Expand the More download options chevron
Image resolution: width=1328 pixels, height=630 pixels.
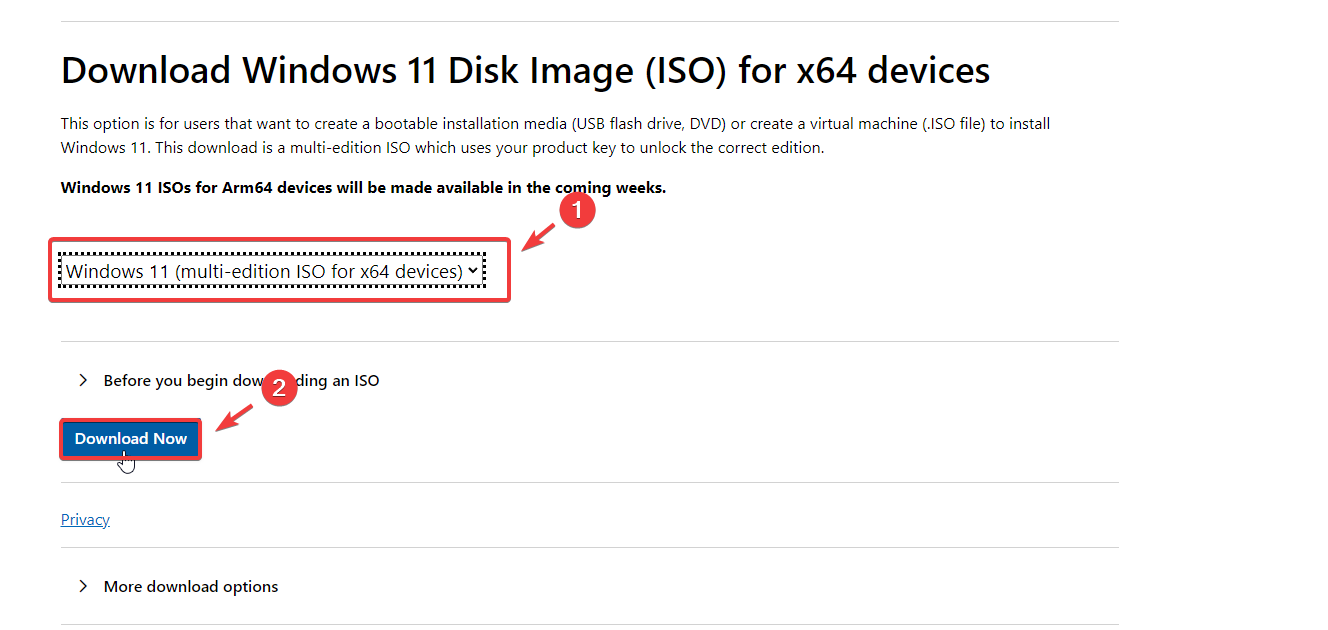pos(83,586)
